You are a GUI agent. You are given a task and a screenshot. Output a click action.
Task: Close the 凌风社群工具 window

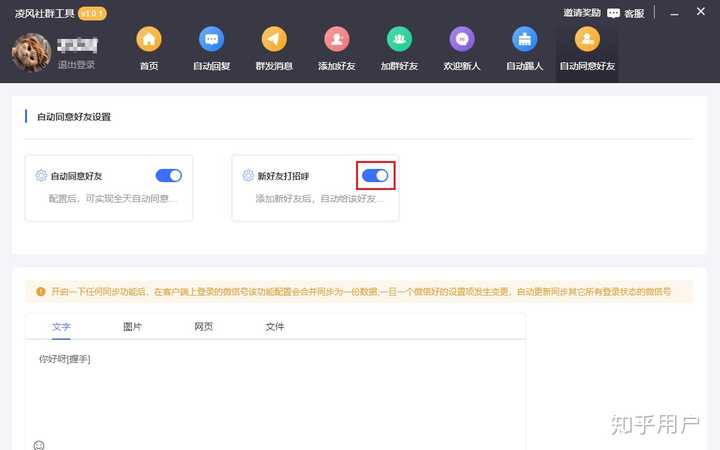701,11
